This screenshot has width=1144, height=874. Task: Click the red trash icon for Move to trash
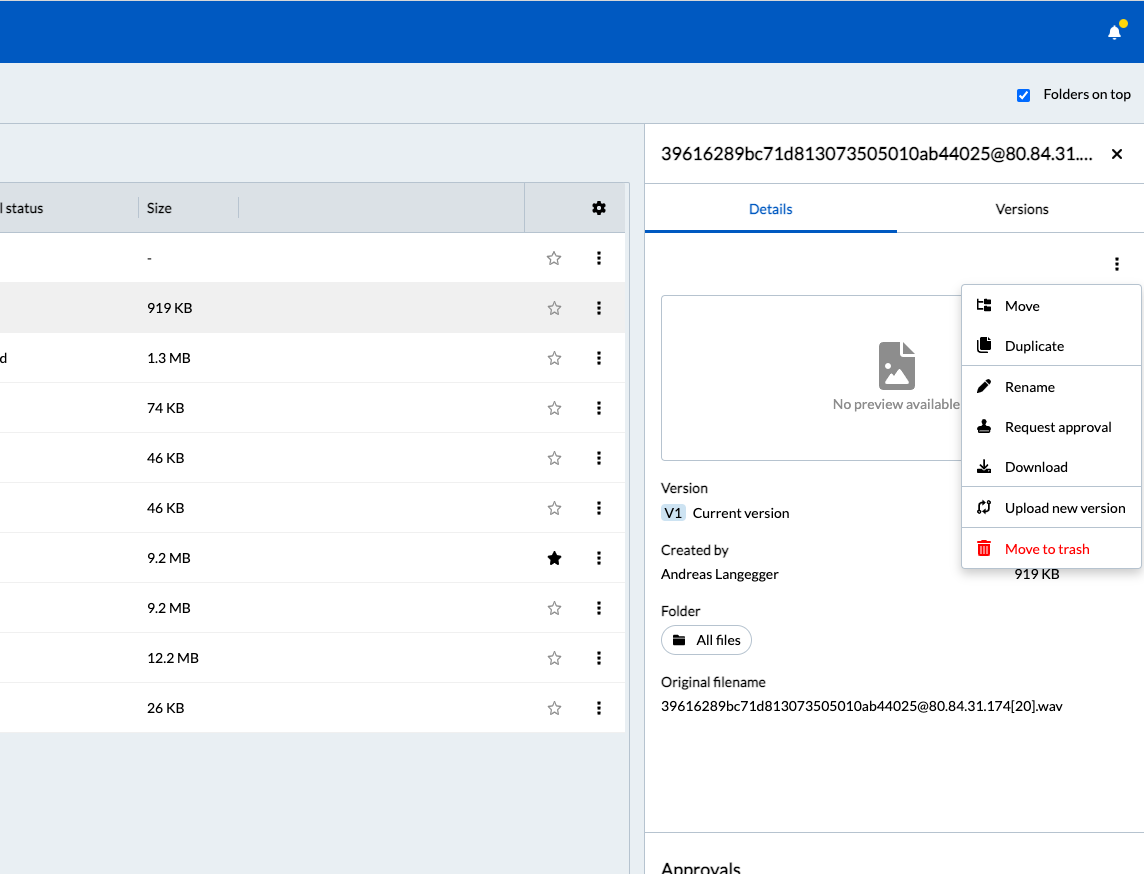click(x=984, y=548)
